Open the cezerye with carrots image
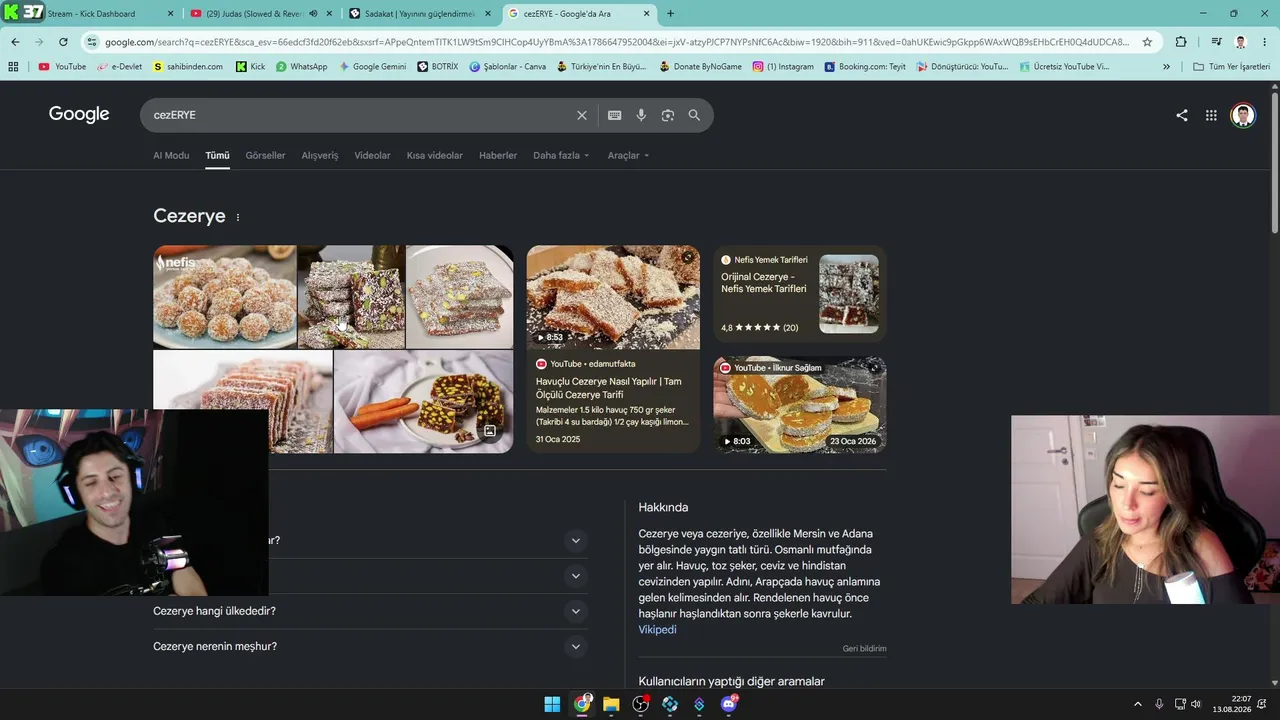 pos(423,402)
